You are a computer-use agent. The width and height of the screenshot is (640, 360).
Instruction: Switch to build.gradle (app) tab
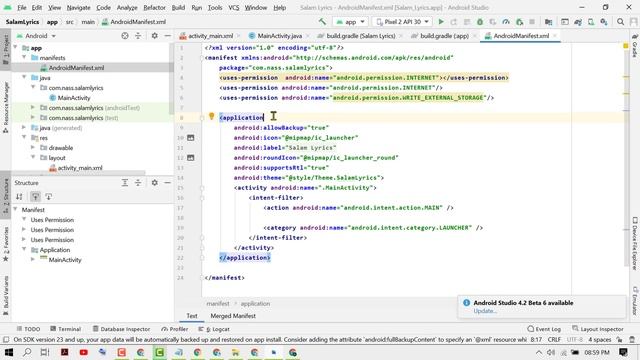444,36
